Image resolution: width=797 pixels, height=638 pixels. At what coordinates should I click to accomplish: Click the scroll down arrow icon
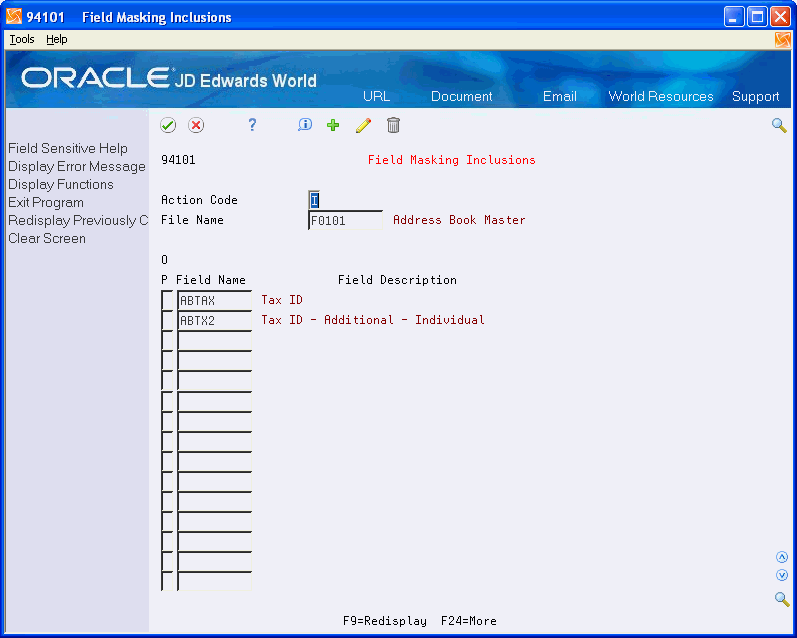pos(782,575)
